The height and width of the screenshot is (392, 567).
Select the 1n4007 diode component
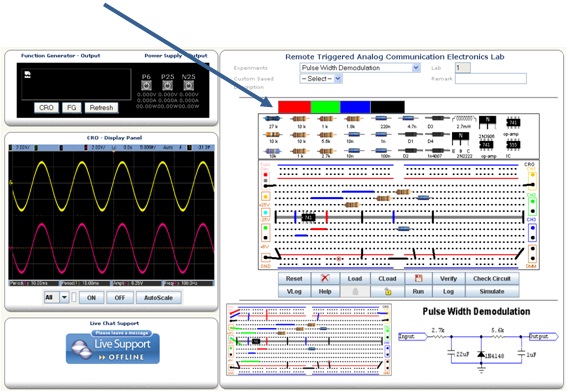[437, 150]
